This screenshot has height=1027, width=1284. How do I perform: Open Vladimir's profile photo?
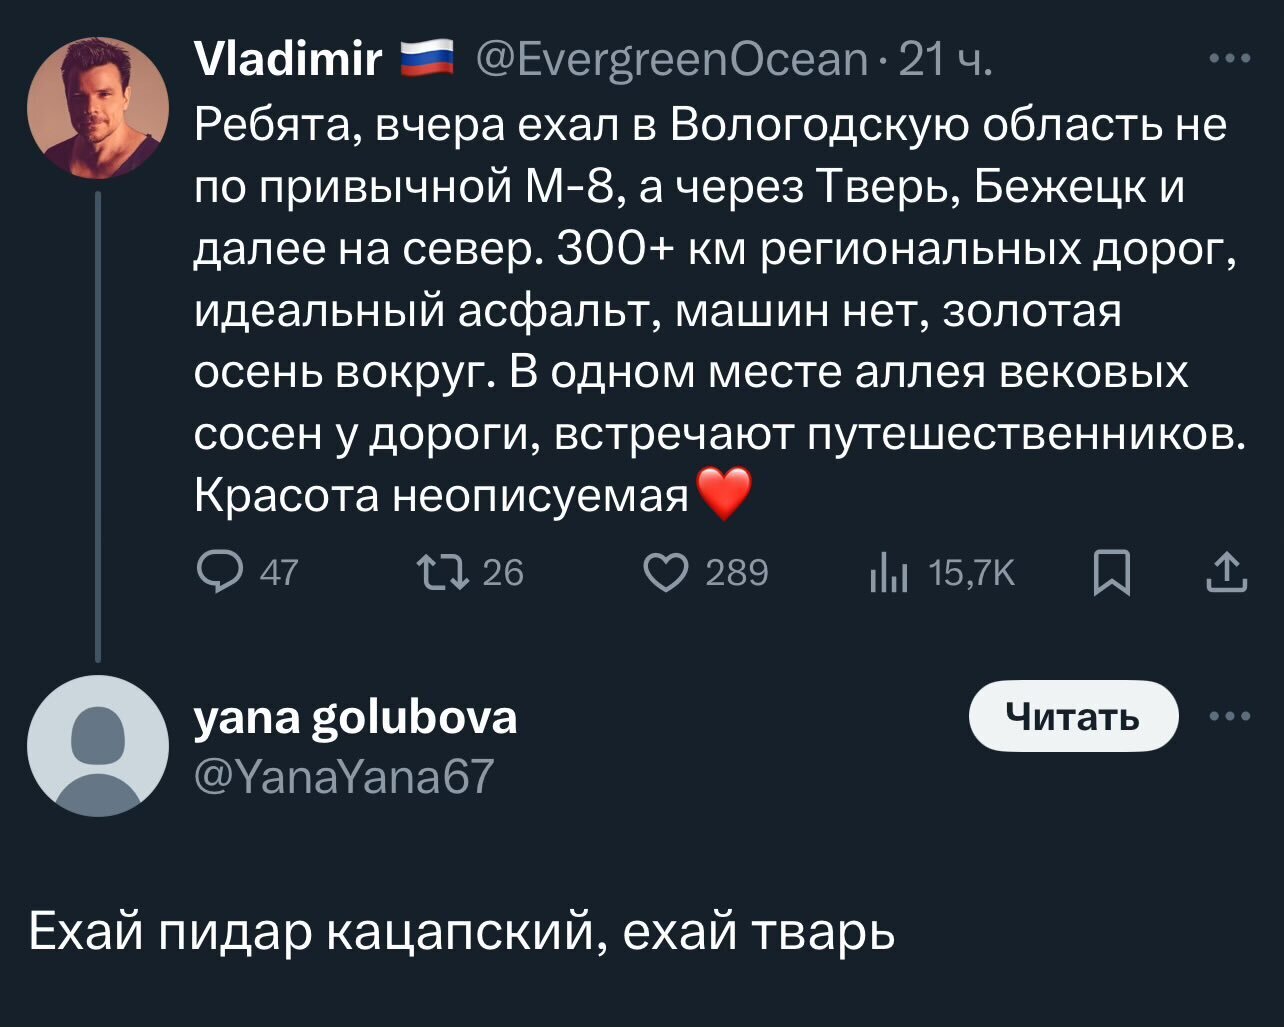pyautogui.click(x=97, y=108)
